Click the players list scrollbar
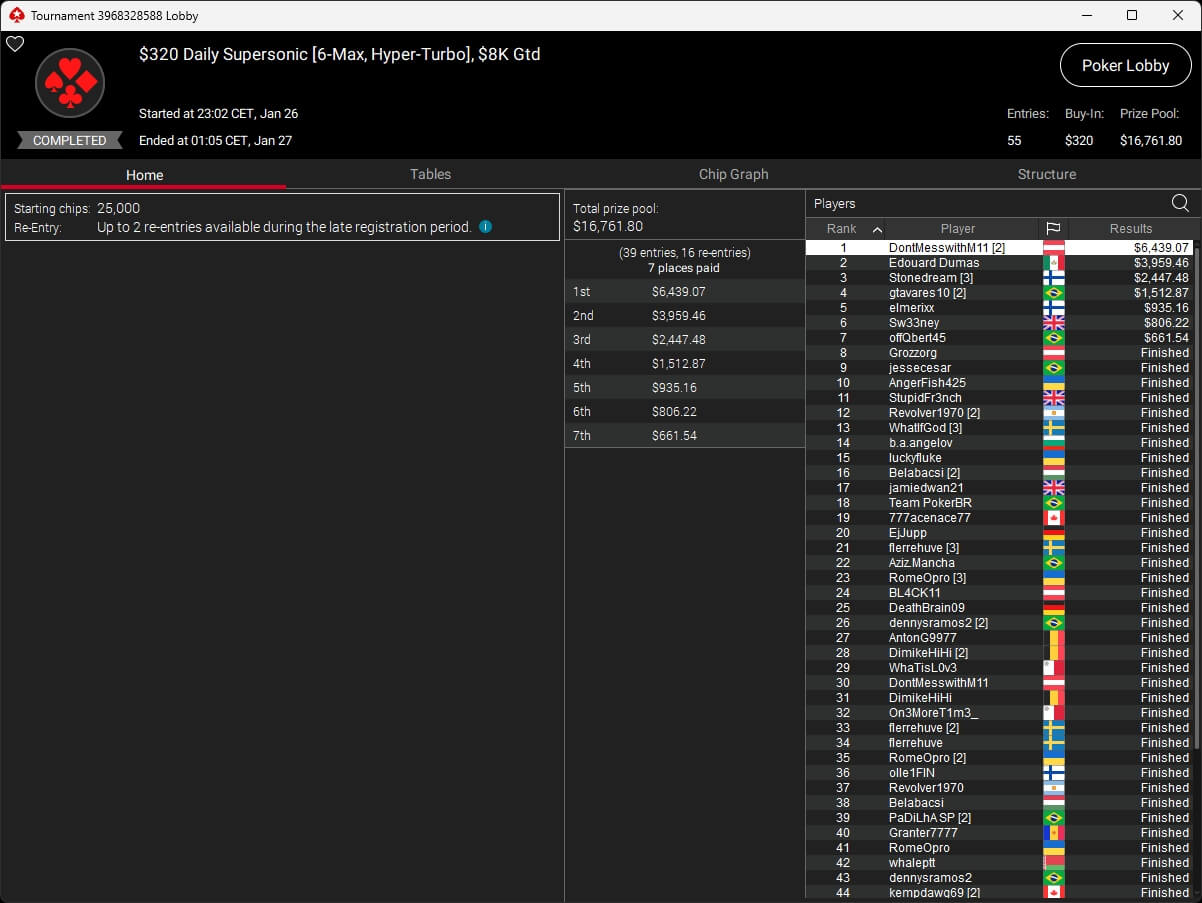1202x903 pixels. pos(1195,500)
